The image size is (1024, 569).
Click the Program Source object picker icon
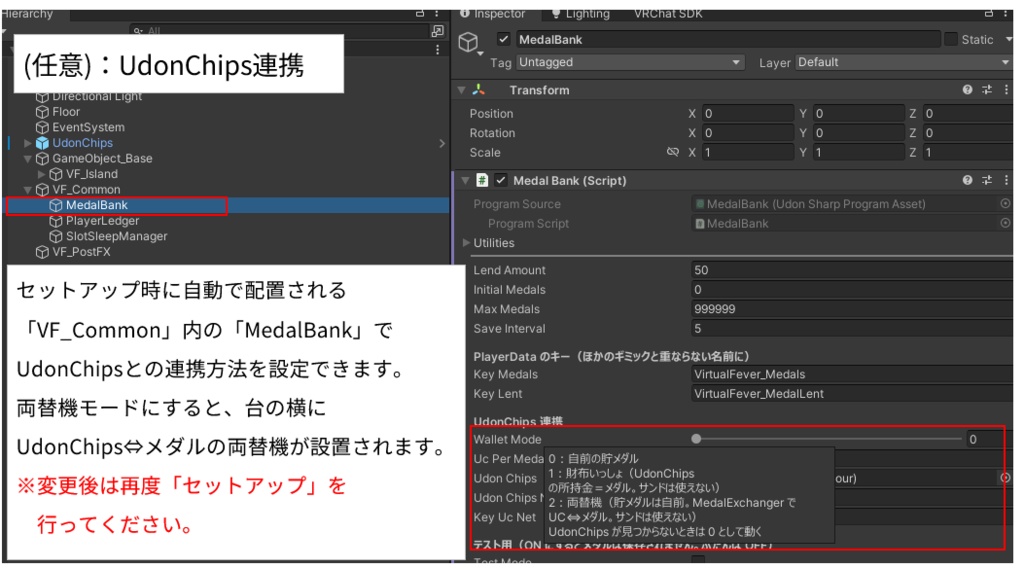(x=1005, y=203)
